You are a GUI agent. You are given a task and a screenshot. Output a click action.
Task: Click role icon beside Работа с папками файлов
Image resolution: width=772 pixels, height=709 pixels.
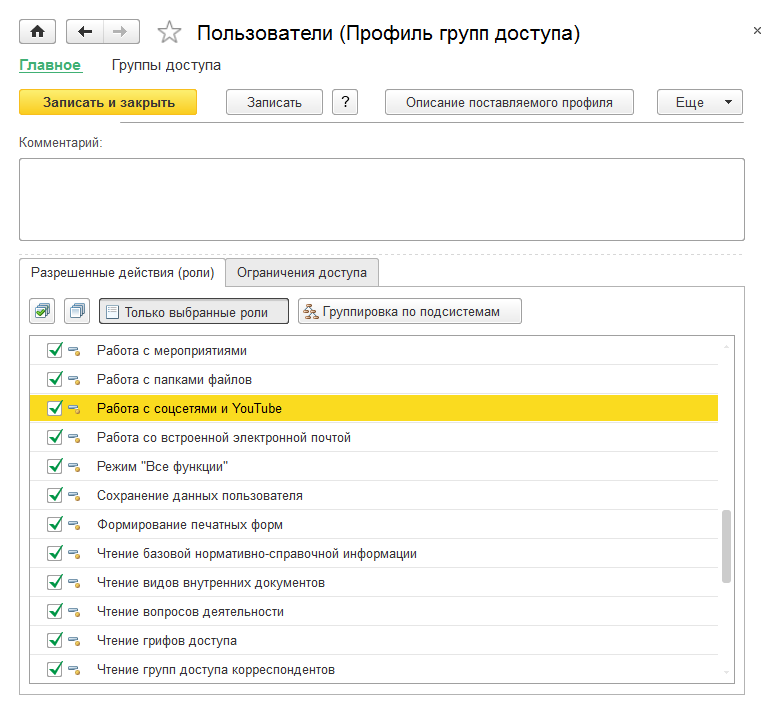(x=74, y=380)
